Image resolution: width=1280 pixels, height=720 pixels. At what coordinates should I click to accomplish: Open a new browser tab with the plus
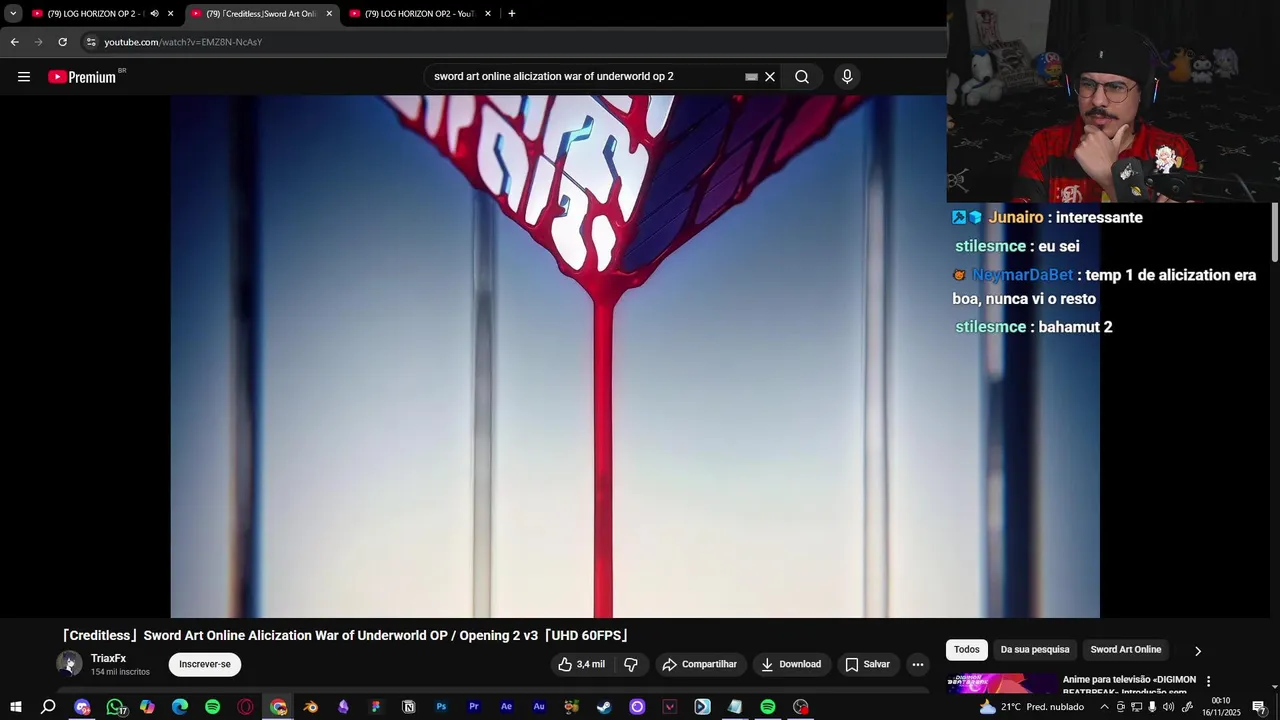pos(512,14)
